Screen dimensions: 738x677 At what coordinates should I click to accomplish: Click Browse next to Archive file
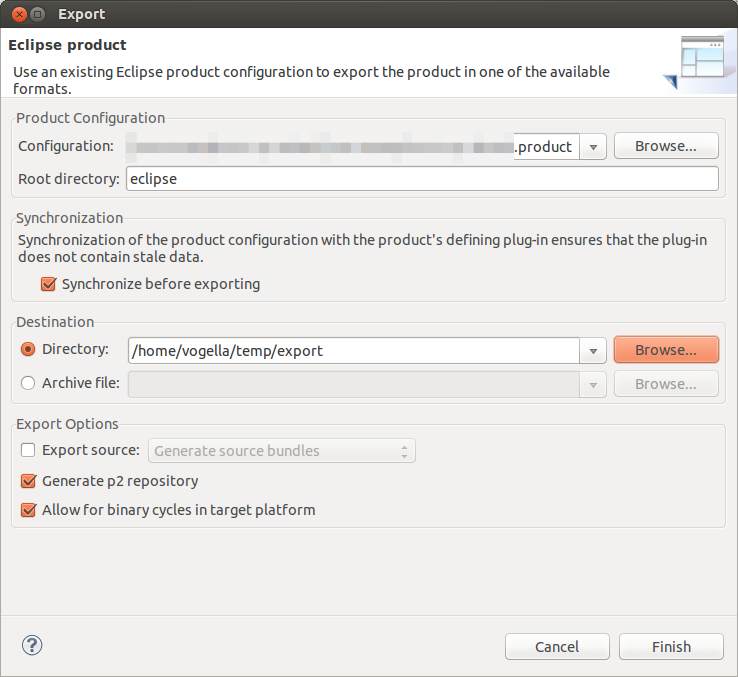tap(666, 384)
